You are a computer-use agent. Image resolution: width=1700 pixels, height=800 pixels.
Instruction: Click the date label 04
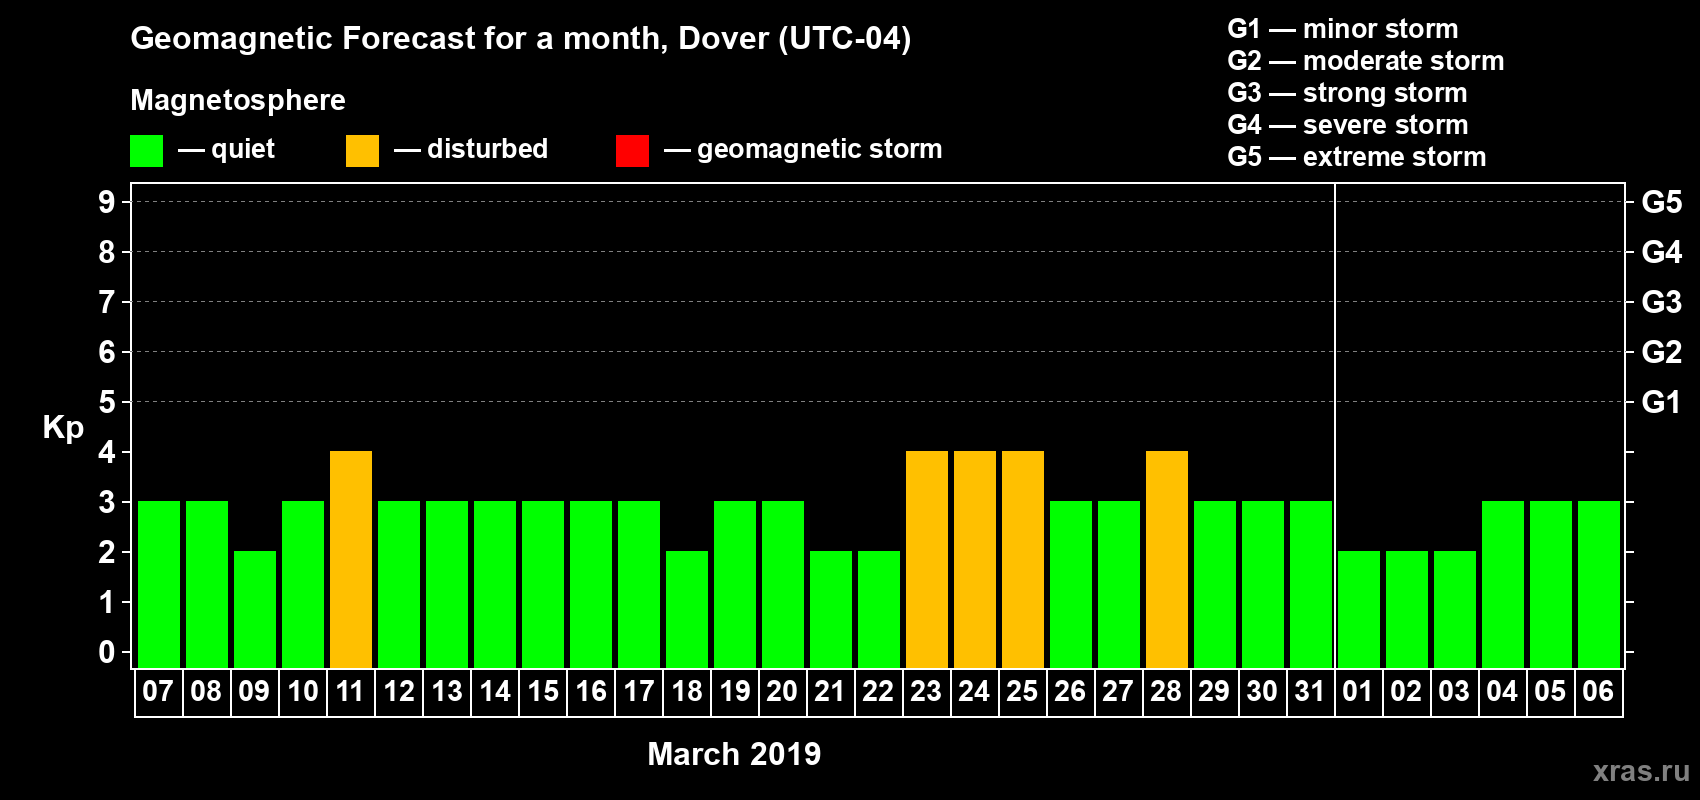[1502, 692]
